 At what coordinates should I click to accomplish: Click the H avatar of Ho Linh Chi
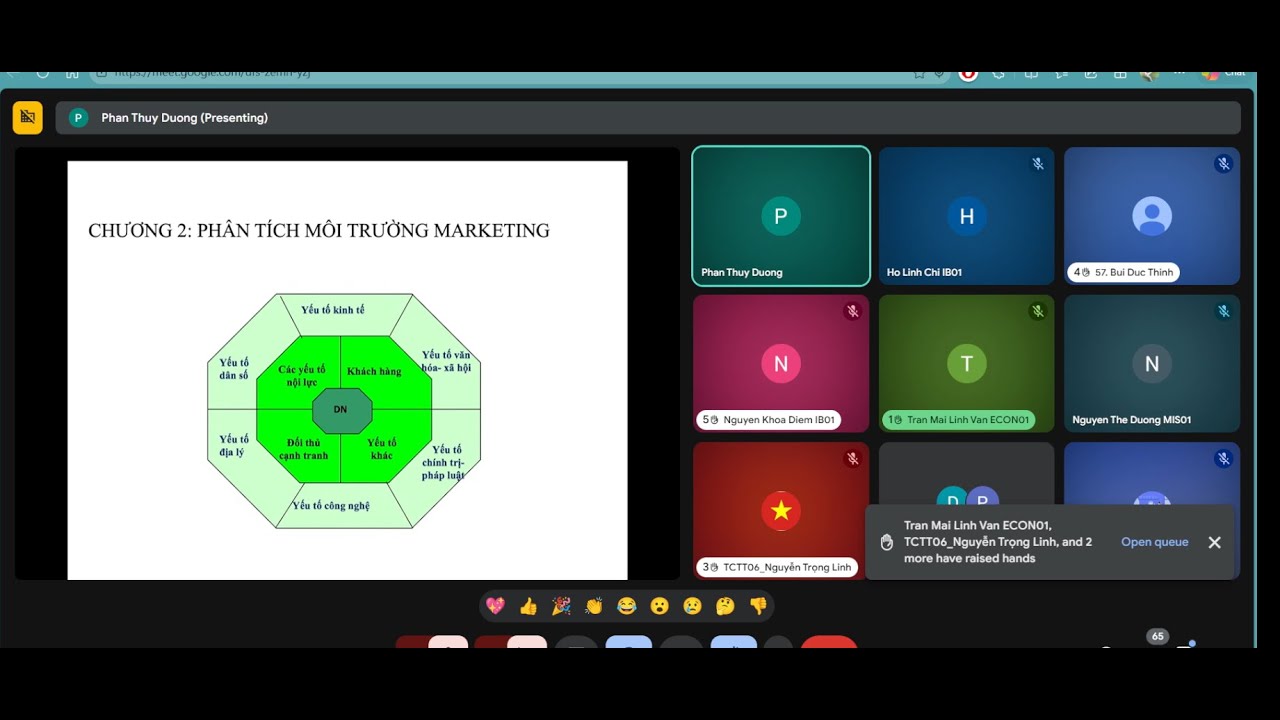966,216
